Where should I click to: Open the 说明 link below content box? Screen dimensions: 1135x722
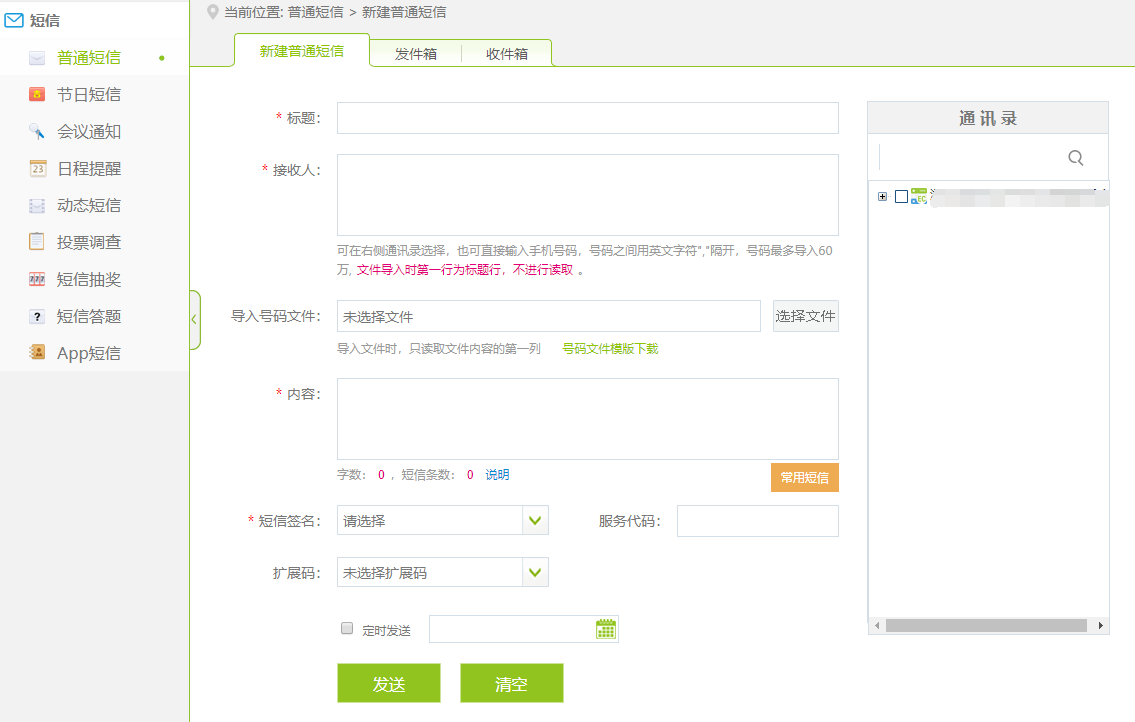[x=497, y=474]
